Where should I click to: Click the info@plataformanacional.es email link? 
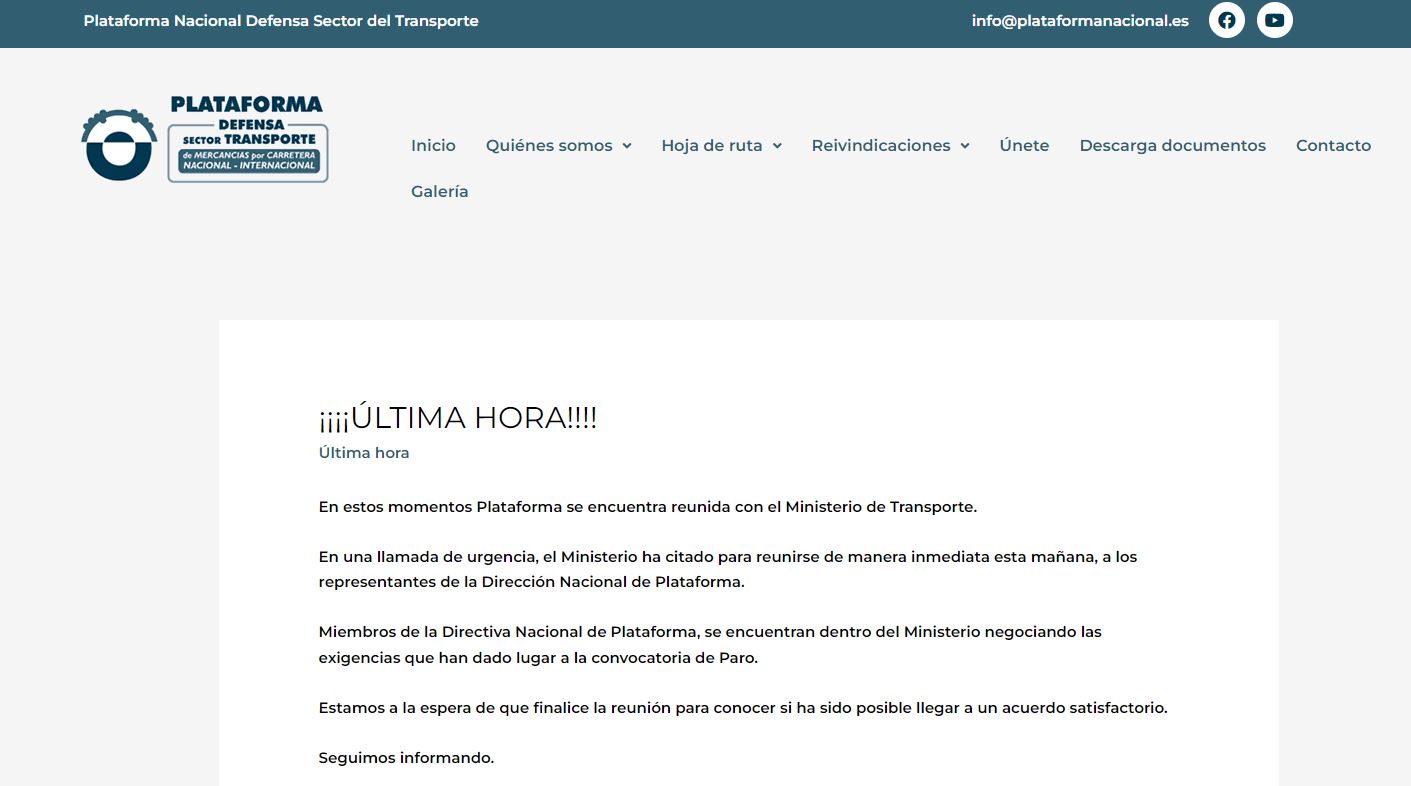(1080, 20)
